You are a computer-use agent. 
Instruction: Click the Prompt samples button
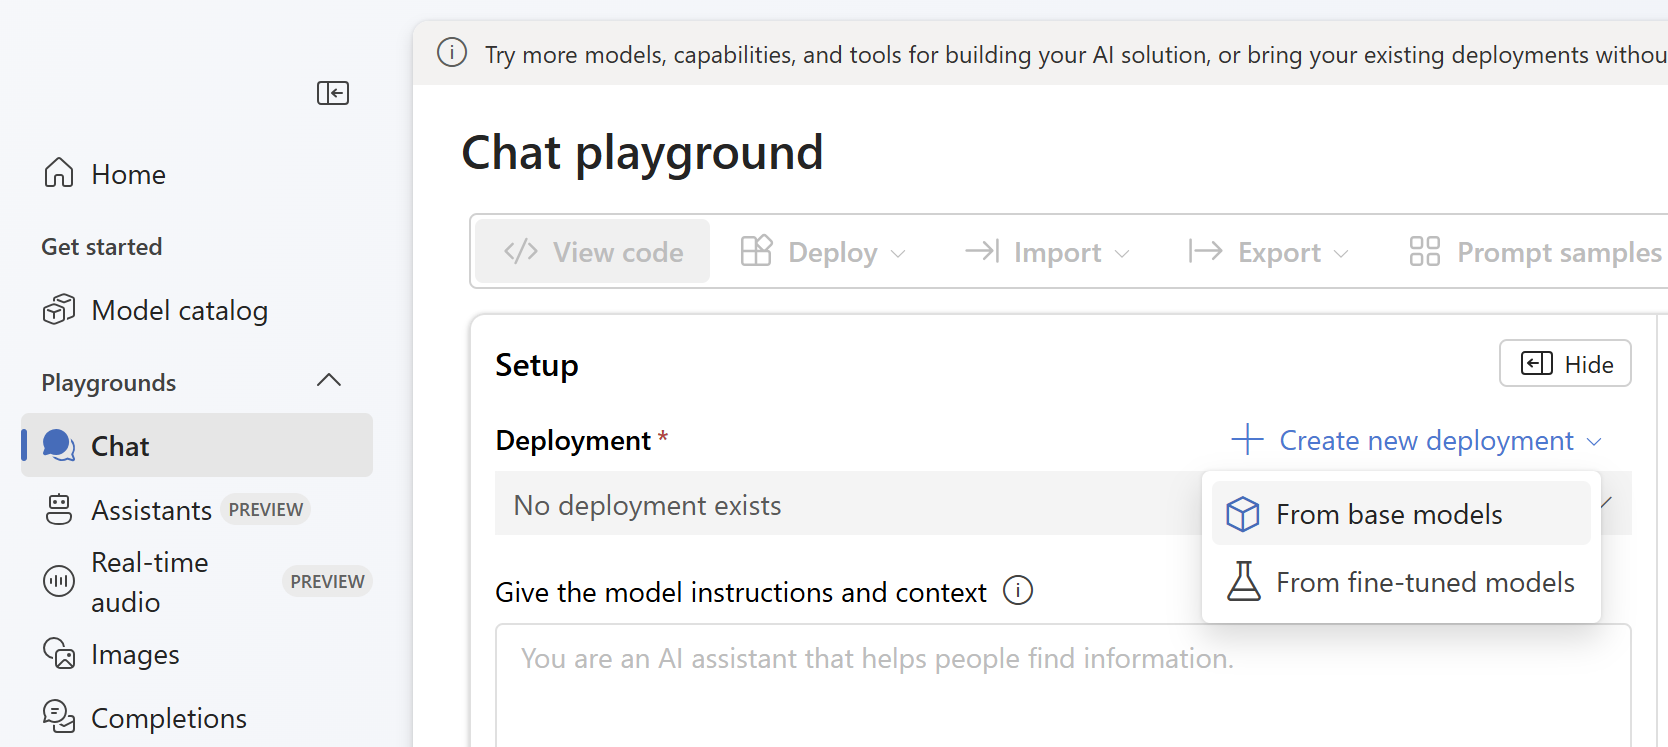[1535, 251]
